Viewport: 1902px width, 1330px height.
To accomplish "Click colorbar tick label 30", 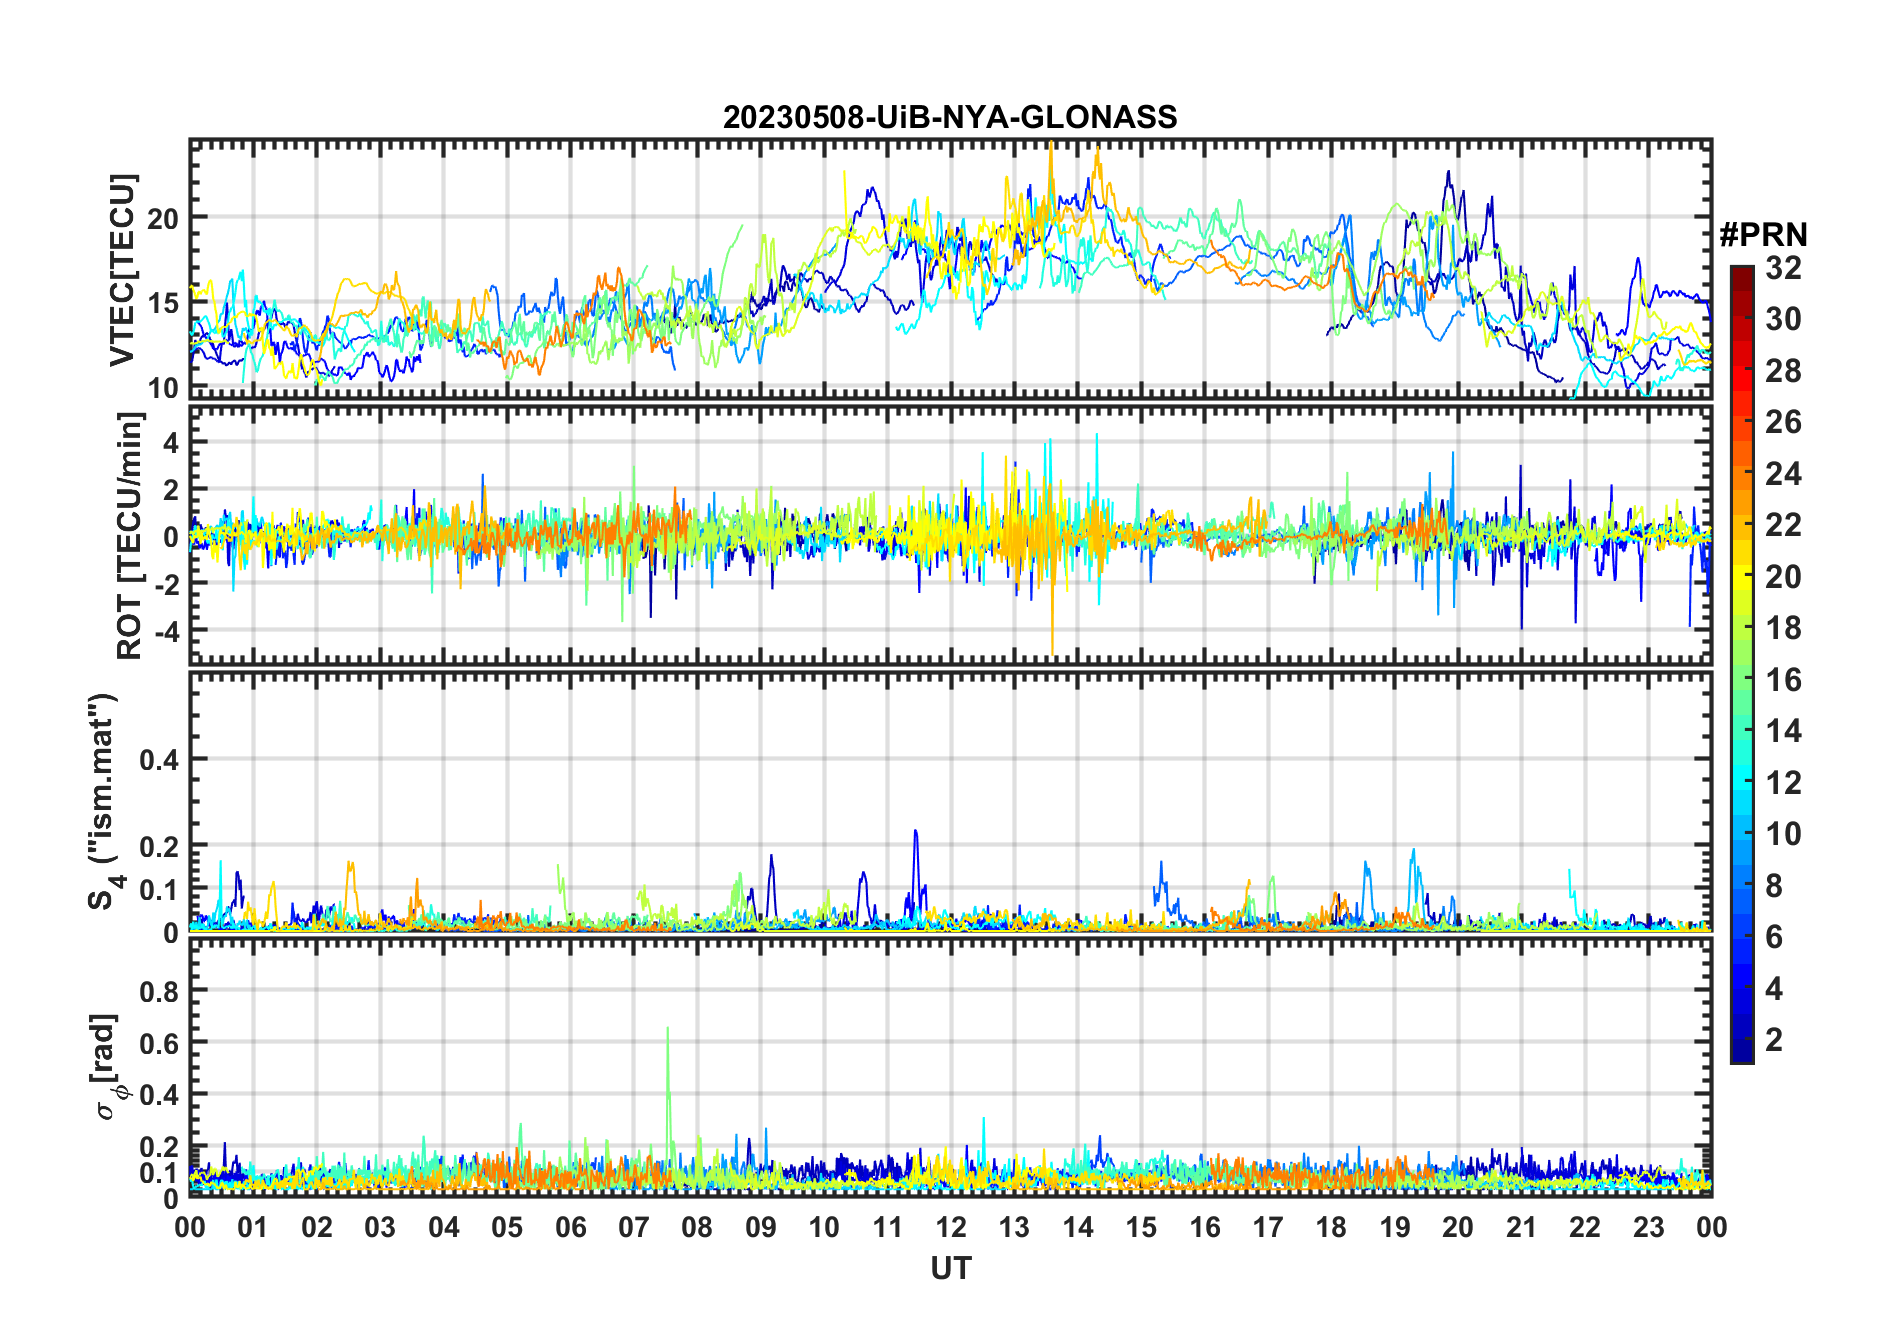I will click(1783, 319).
